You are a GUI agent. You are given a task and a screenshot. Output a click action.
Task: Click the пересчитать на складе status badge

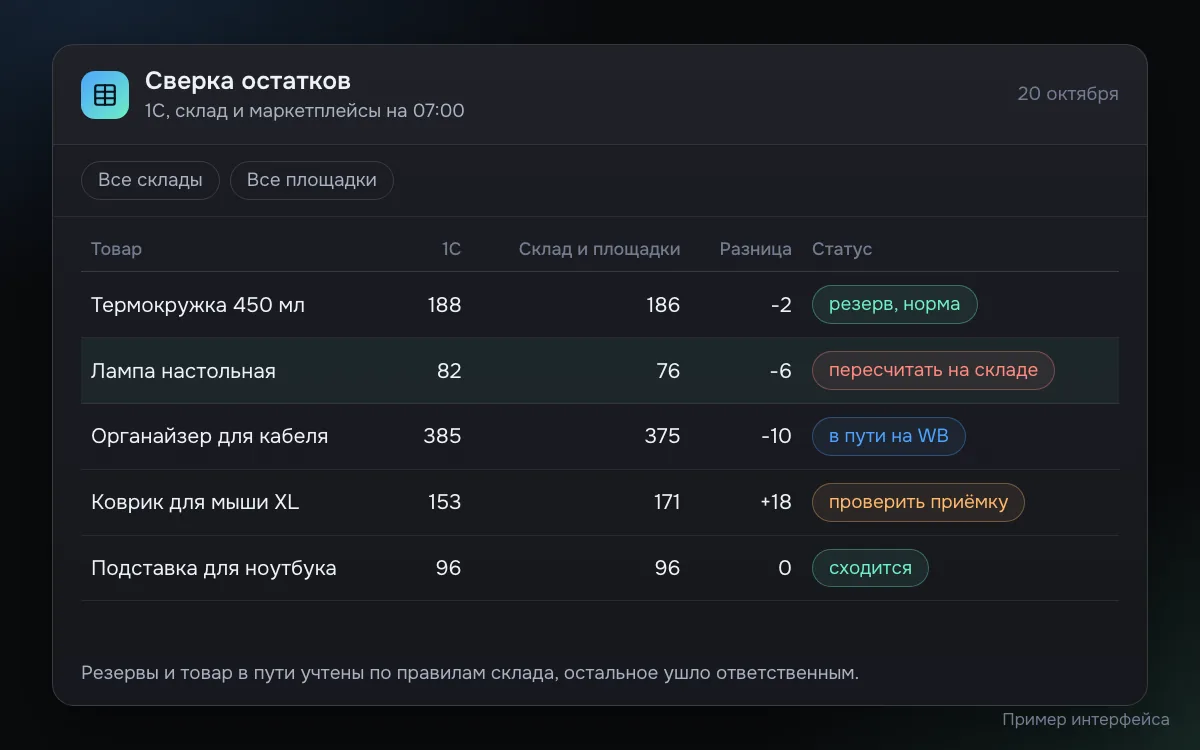(x=933, y=371)
